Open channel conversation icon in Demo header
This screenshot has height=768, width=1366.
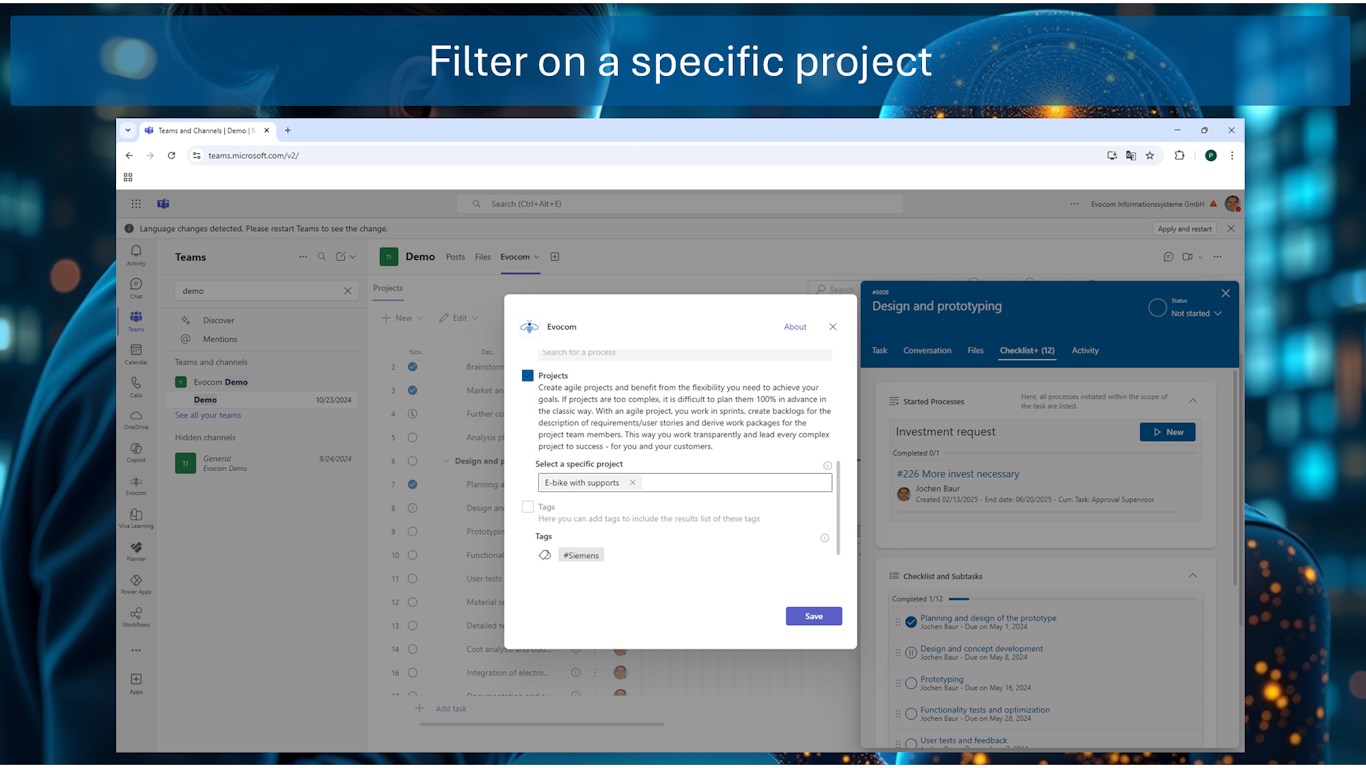point(1168,257)
